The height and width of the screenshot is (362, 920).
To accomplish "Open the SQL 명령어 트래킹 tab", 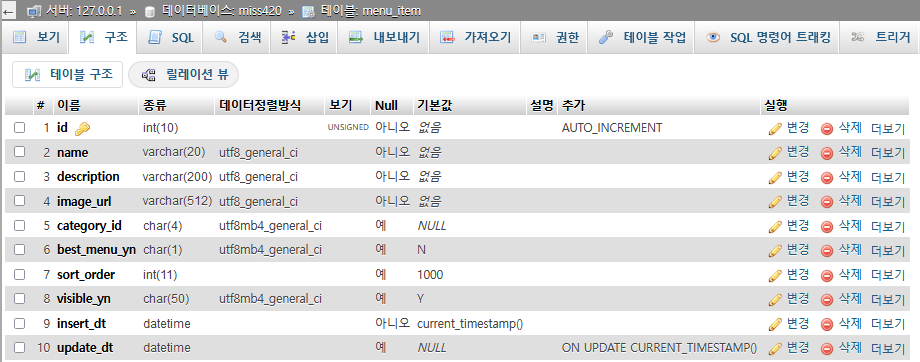I will tap(768, 38).
